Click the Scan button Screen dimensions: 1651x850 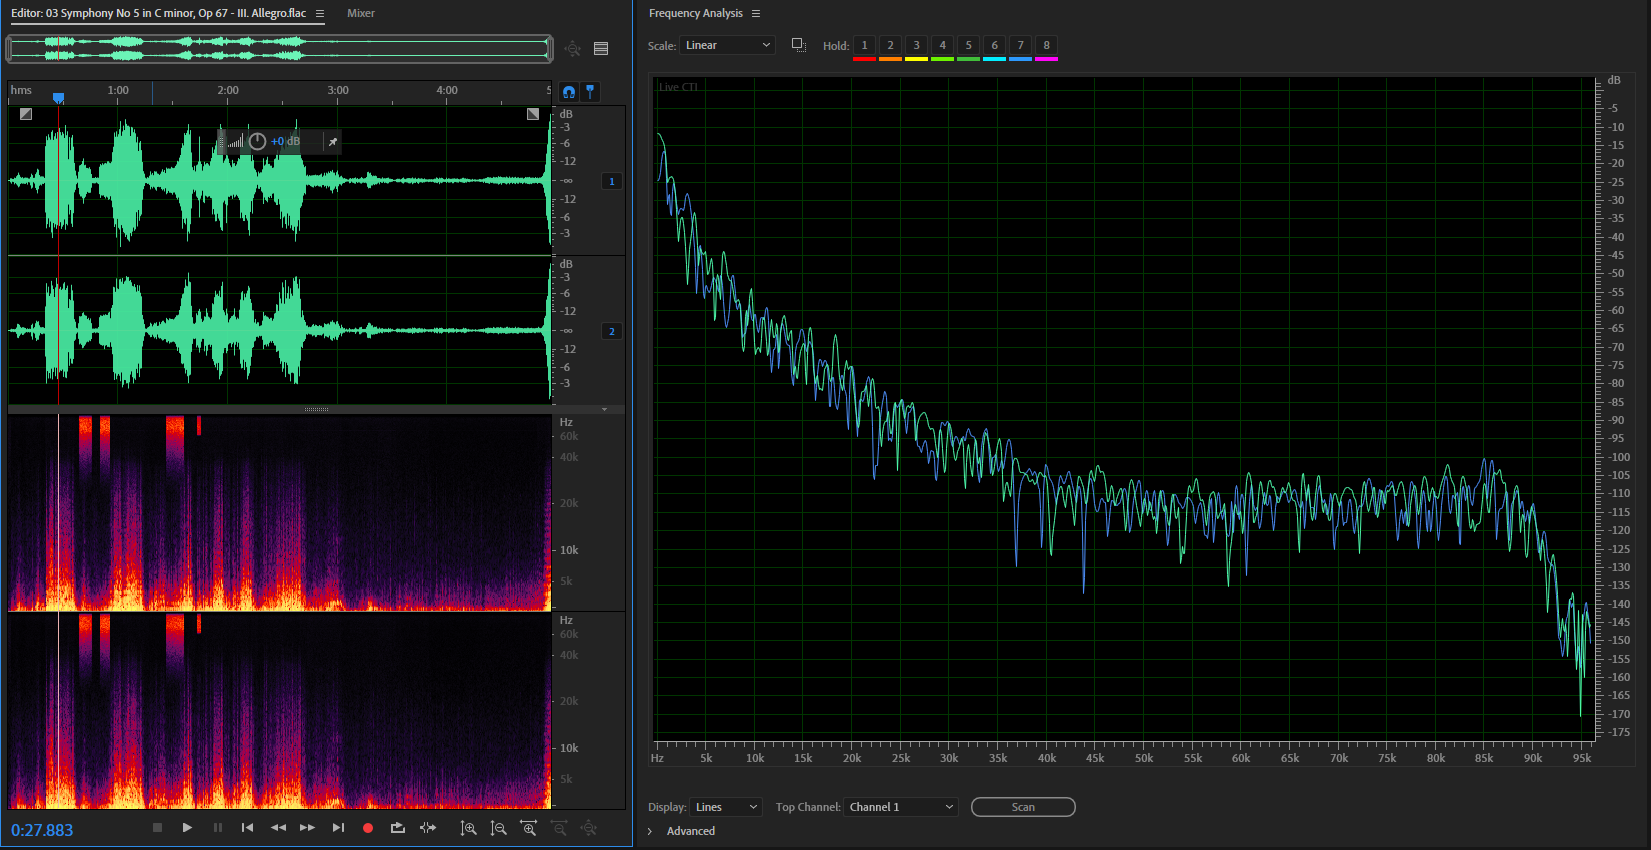[1023, 807]
